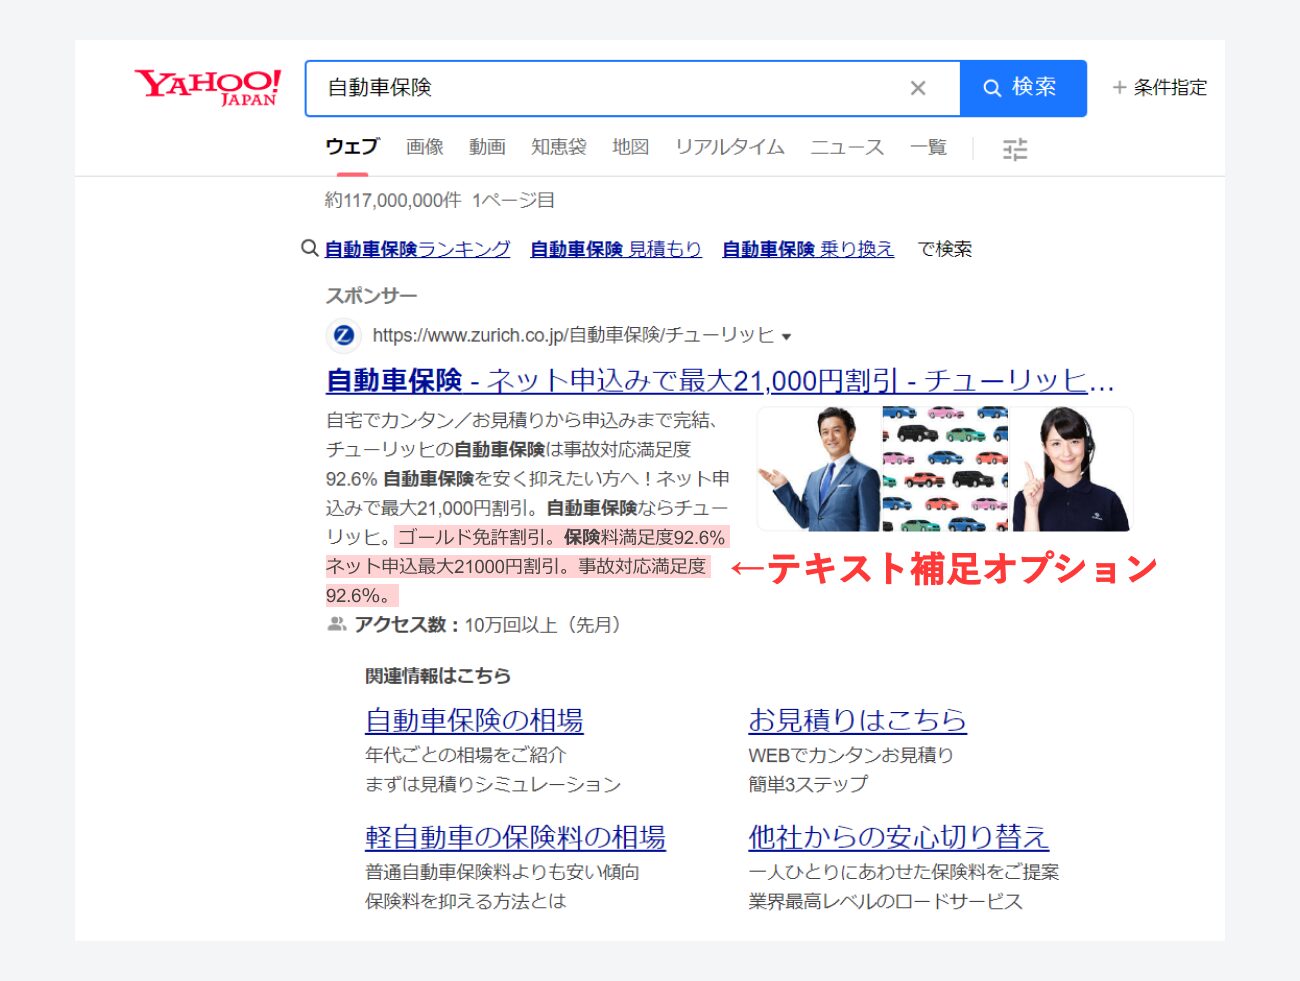Open ad title 自動車保険 - ネット申込みで最大21,000円割引
1300x981 pixels.
[x=720, y=381]
